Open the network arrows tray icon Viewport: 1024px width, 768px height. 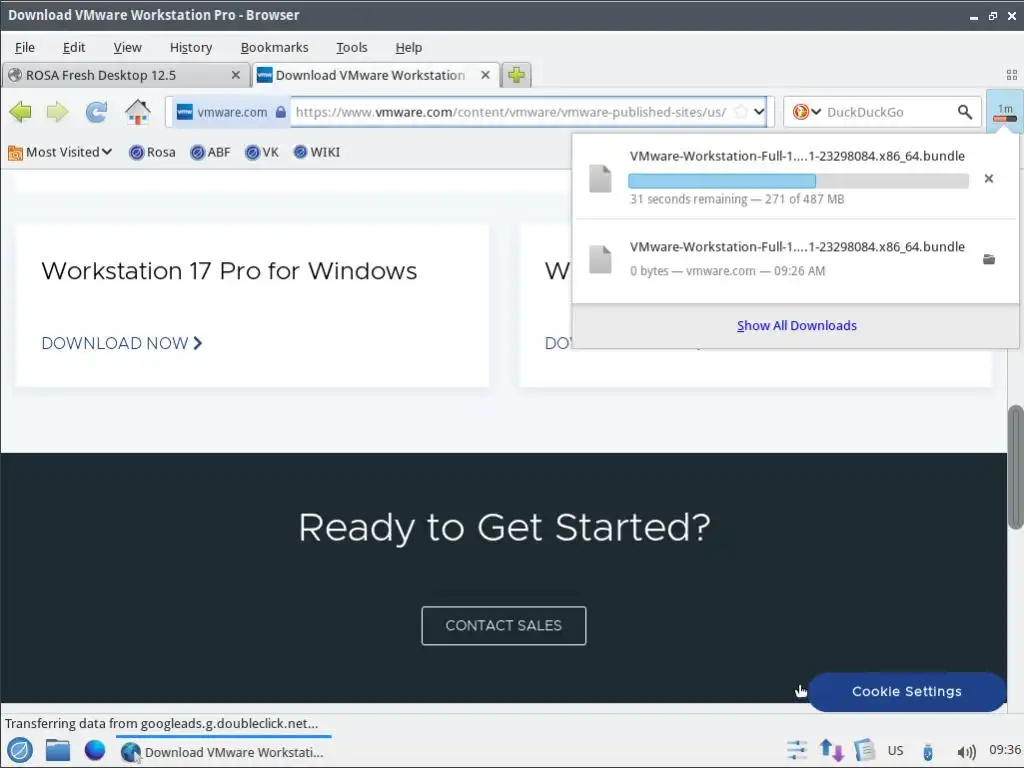click(831, 750)
